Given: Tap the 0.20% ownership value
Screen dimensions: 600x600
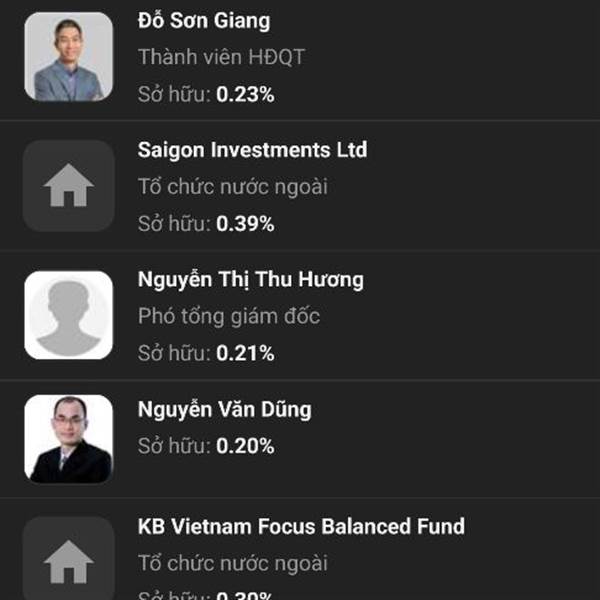Looking at the screenshot, I should (x=245, y=446).
